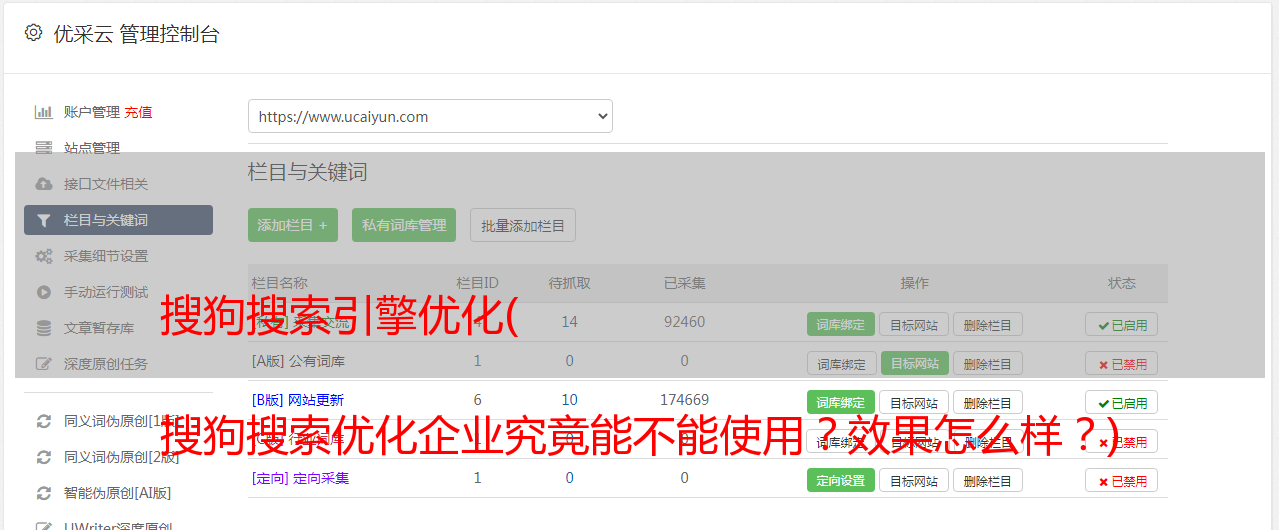Click the 栏目名称 column header
Viewport: 1279px width, 530px height.
(x=279, y=283)
